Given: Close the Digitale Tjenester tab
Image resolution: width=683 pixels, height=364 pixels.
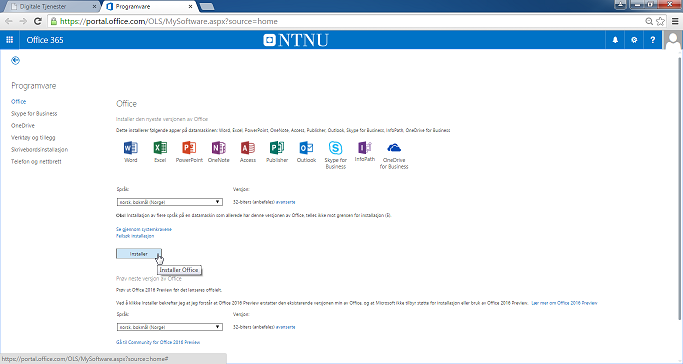Looking at the screenshot, I should (94, 7).
